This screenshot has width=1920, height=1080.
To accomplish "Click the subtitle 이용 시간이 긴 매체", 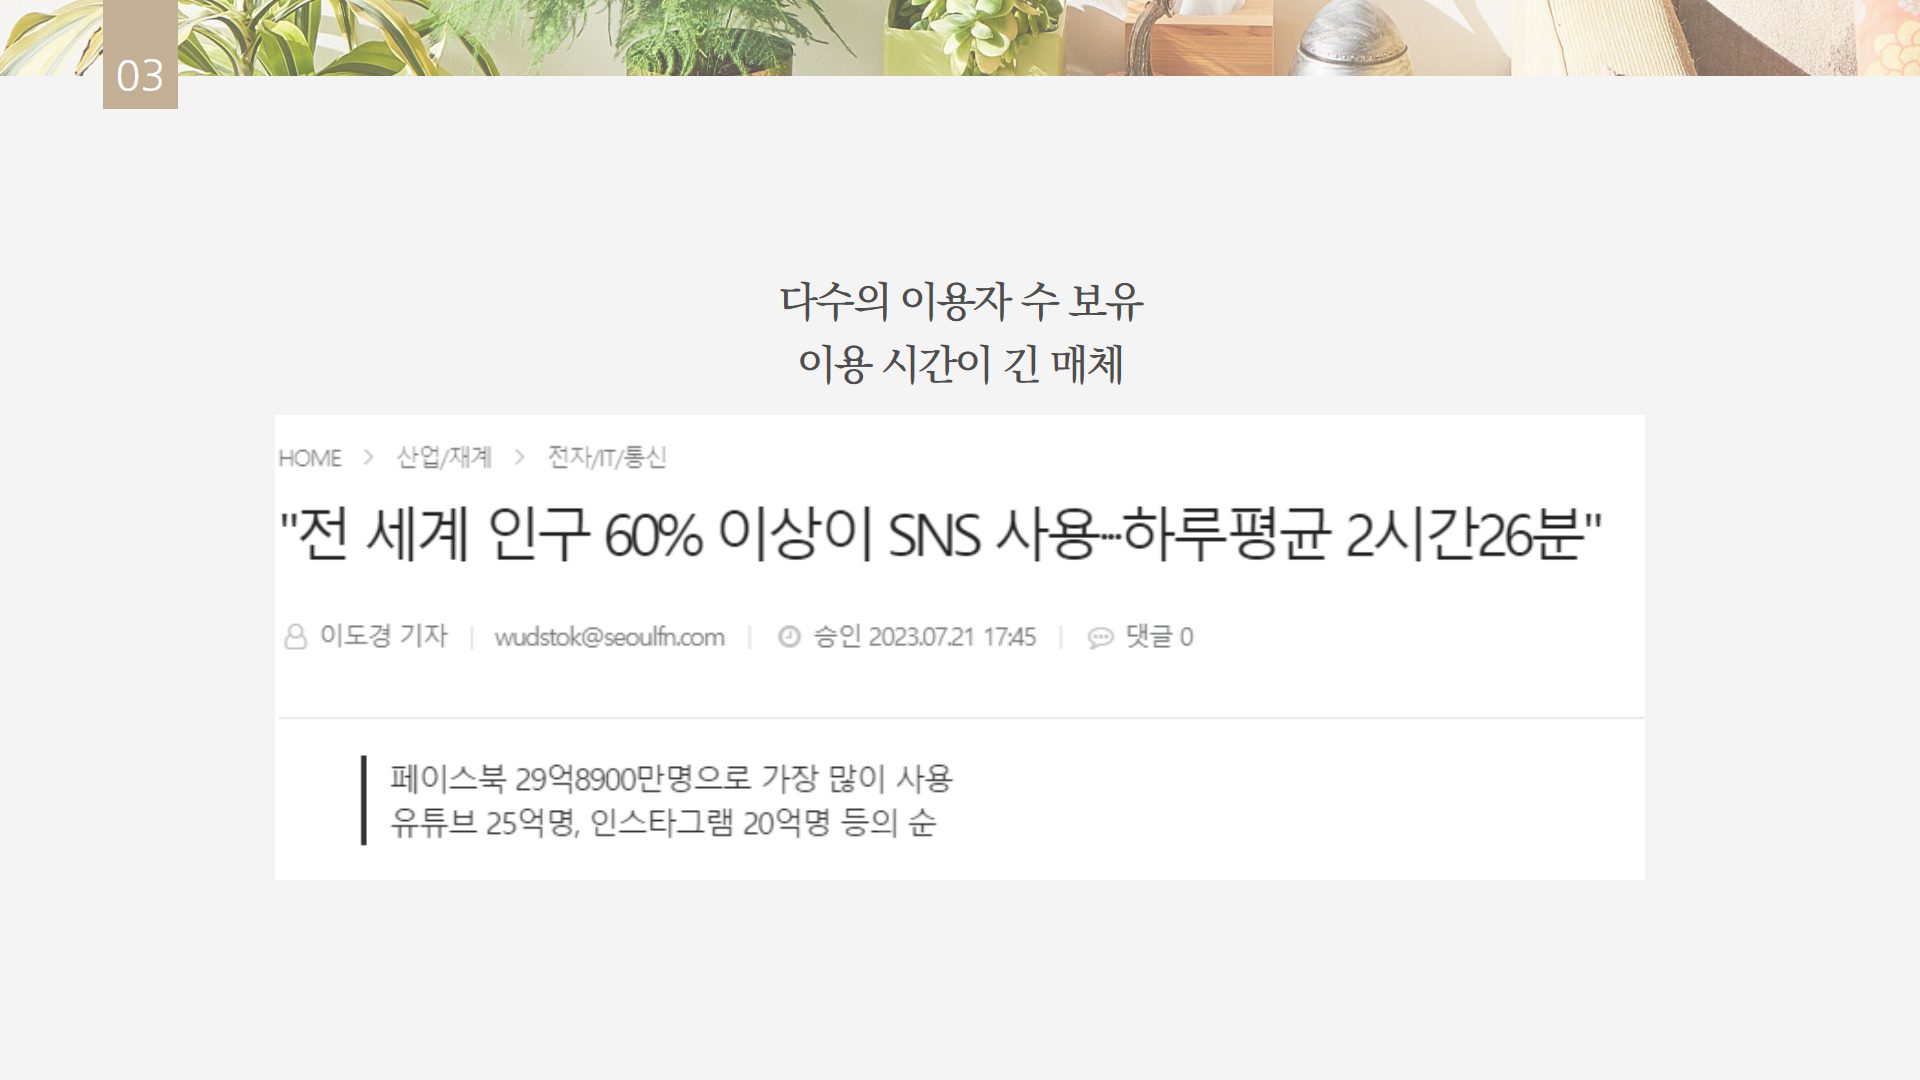I will click(x=961, y=363).
